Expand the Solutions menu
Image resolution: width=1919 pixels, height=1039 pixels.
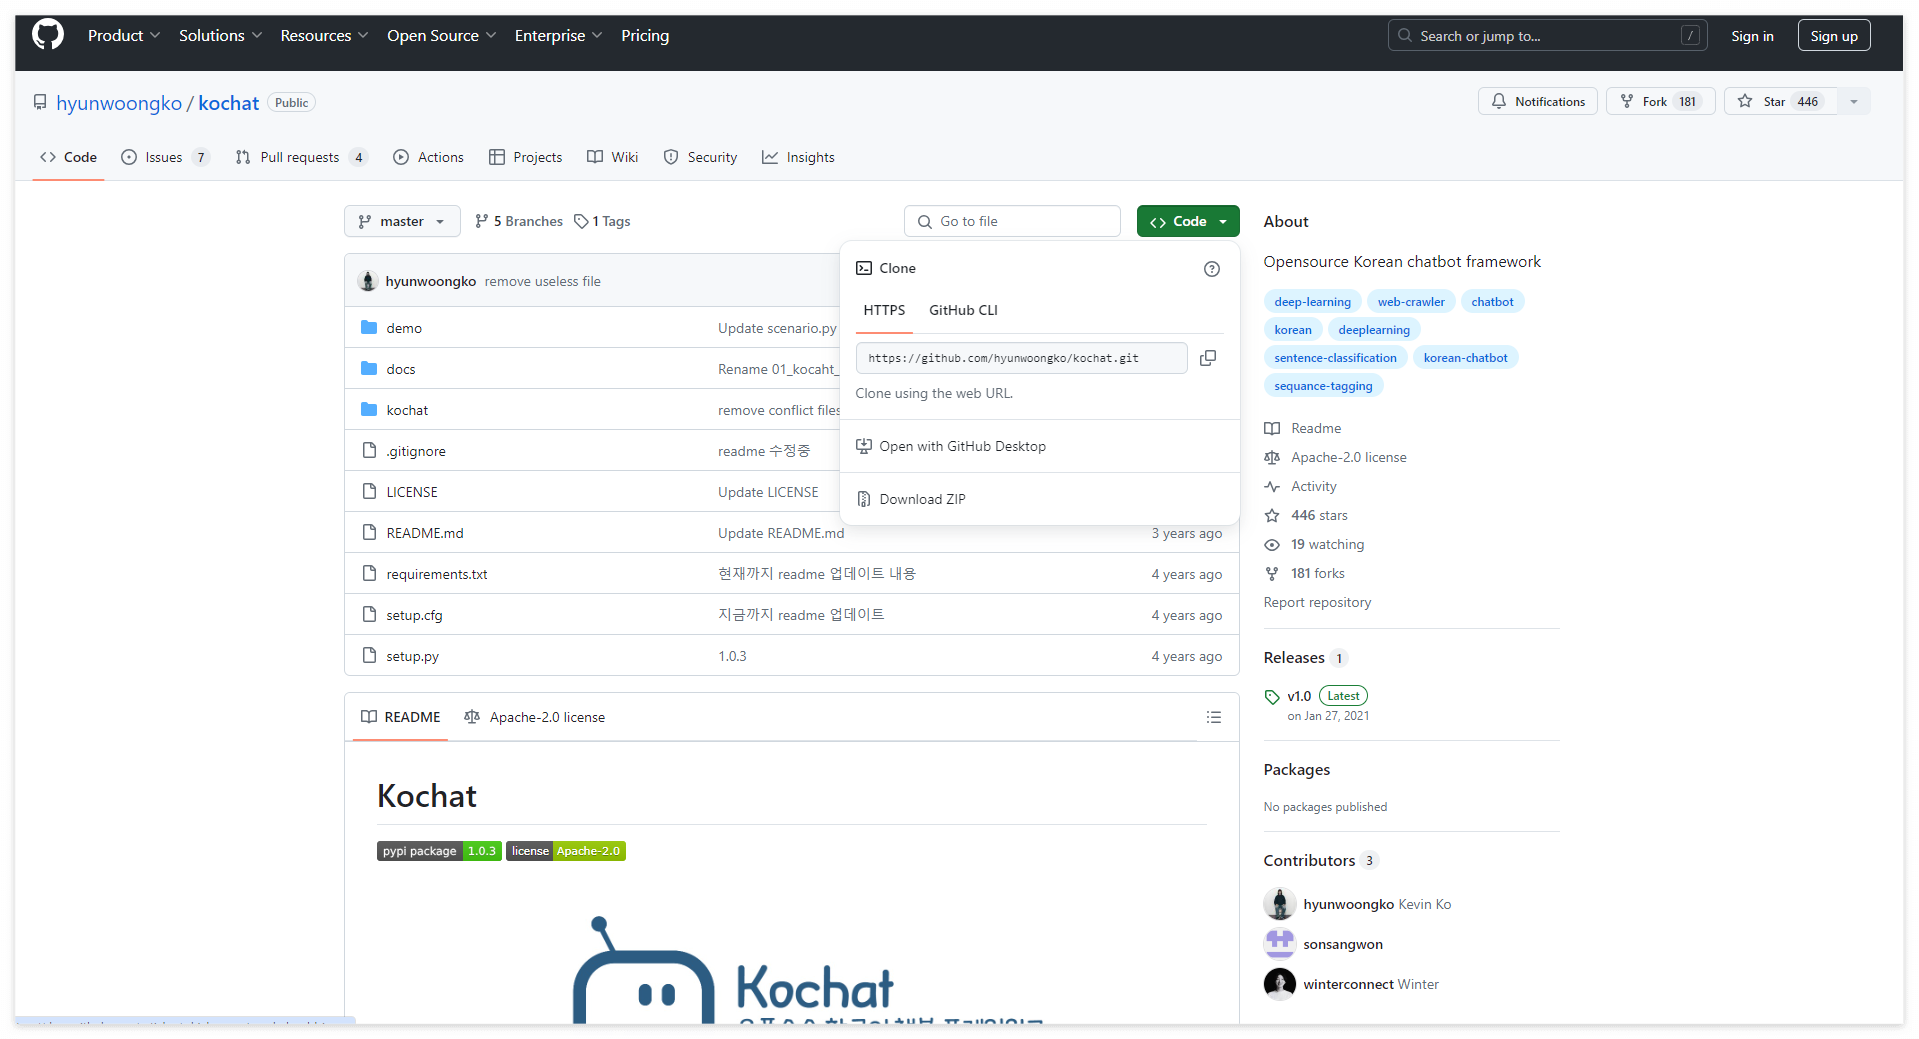220,35
